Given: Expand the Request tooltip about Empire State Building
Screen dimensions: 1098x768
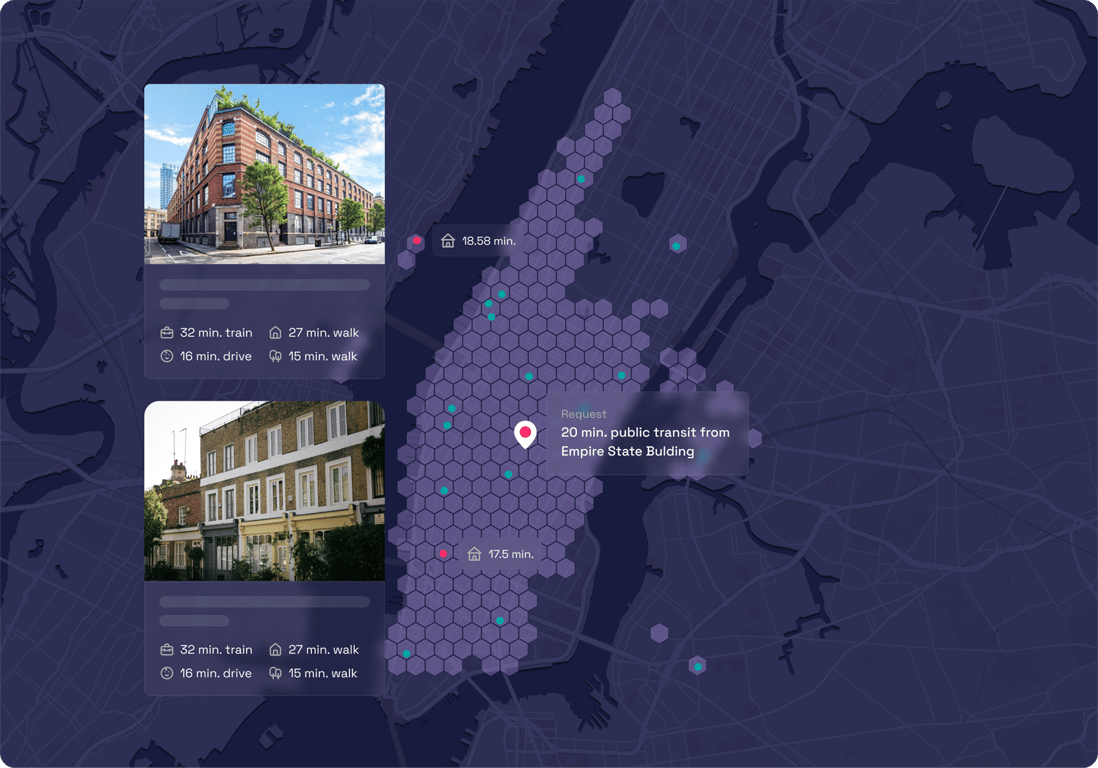Looking at the screenshot, I should pos(646,433).
